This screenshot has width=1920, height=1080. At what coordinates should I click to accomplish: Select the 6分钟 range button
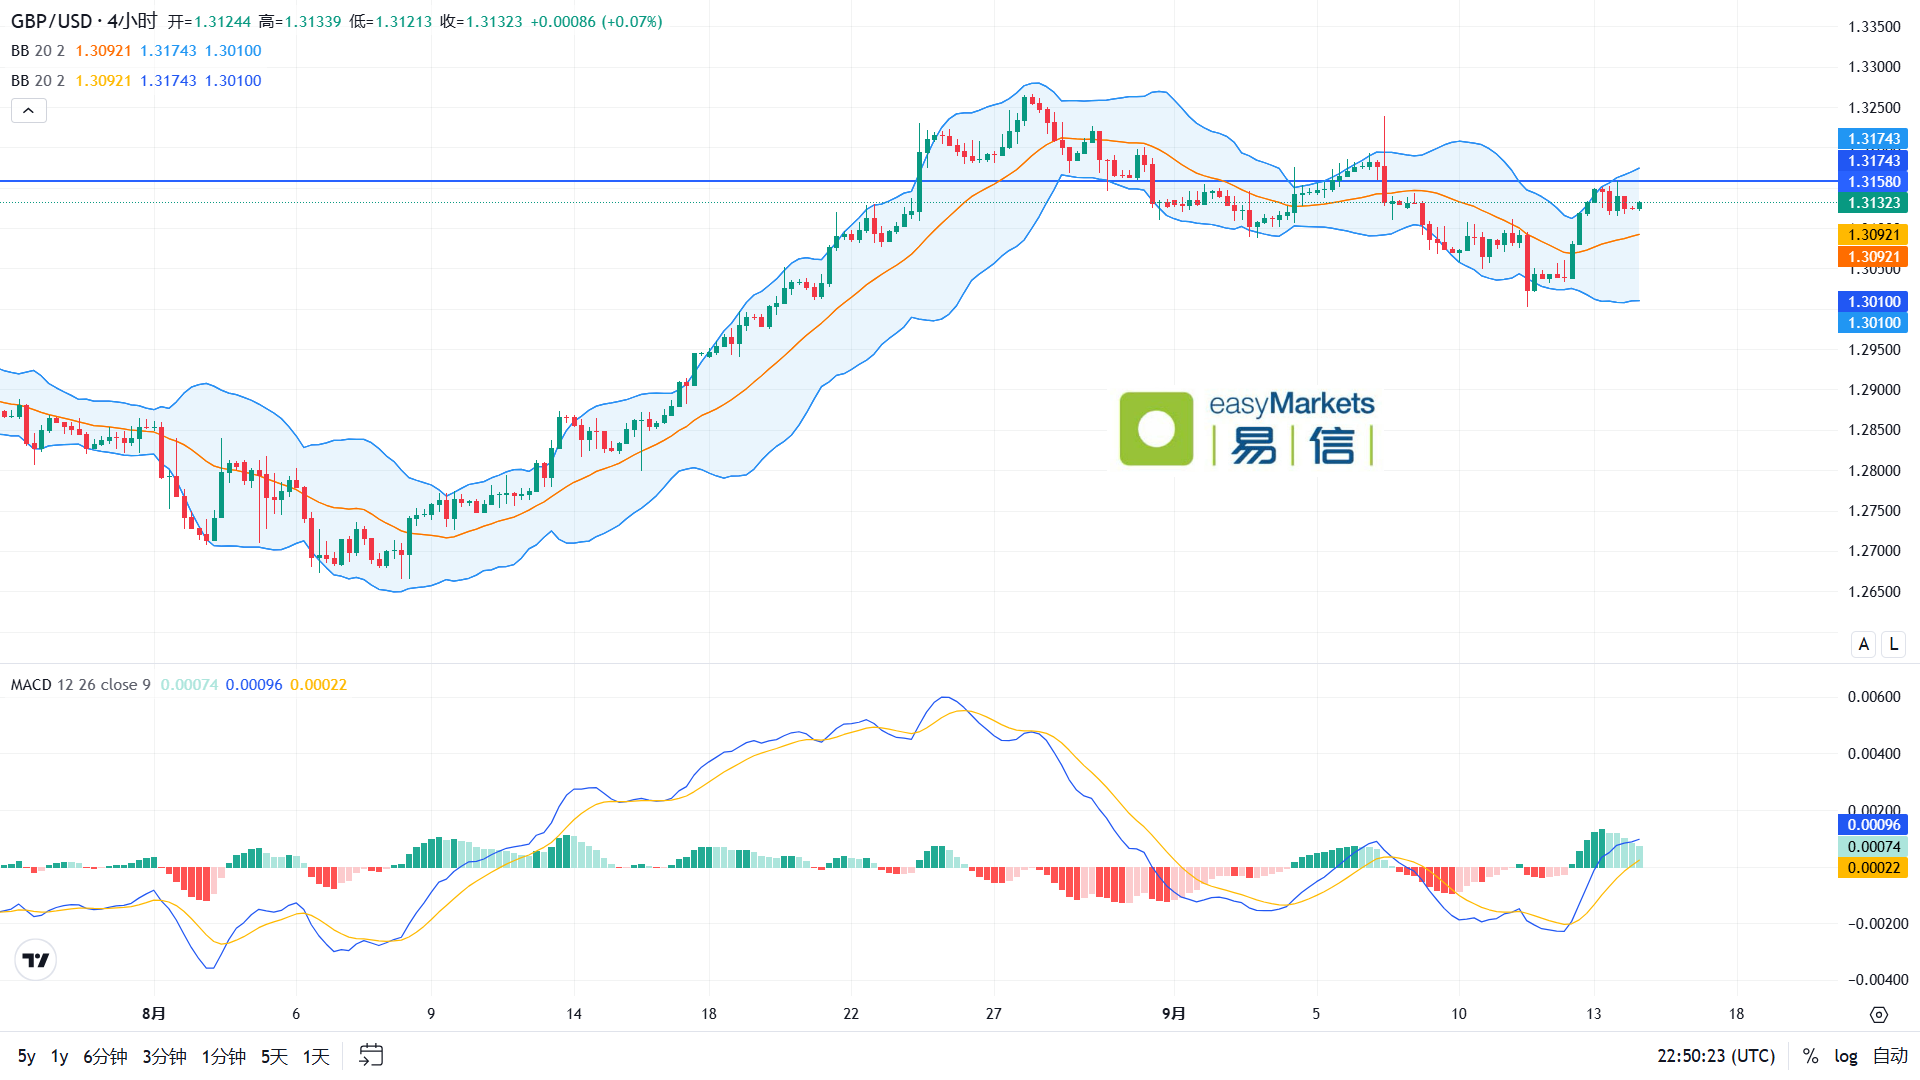(x=105, y=1056)
